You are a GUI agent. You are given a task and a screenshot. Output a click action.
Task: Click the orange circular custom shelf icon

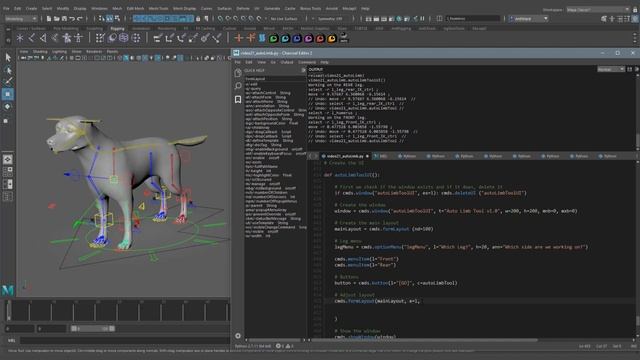click(332, 38)
